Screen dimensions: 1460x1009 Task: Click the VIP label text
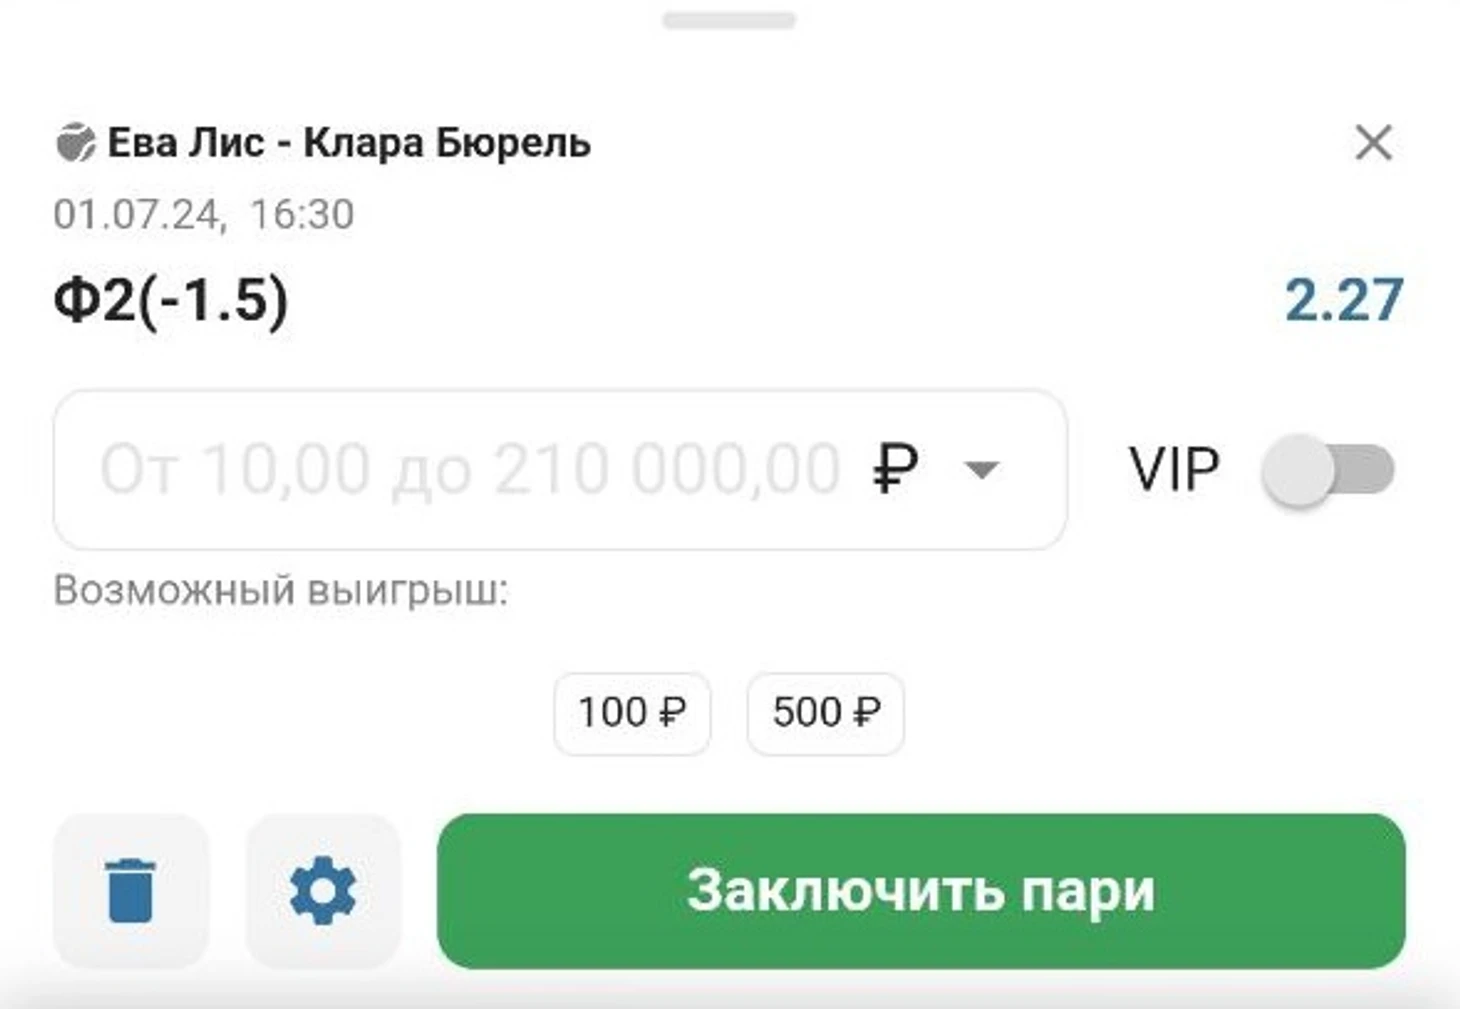click(x=1174, y=469)
